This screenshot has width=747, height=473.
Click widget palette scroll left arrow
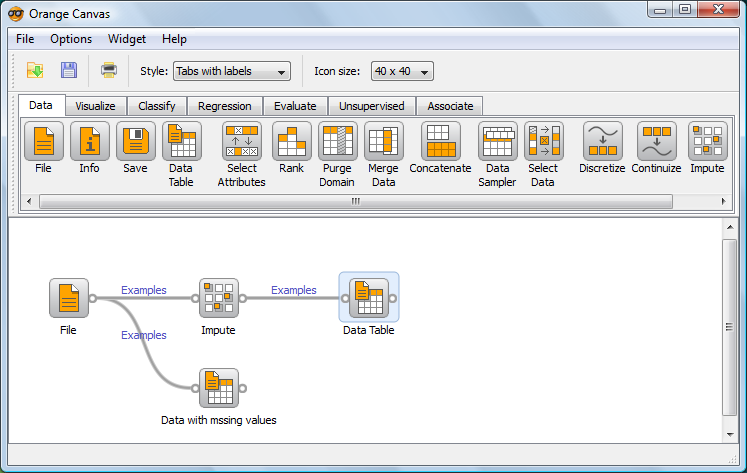coord(30,201)
